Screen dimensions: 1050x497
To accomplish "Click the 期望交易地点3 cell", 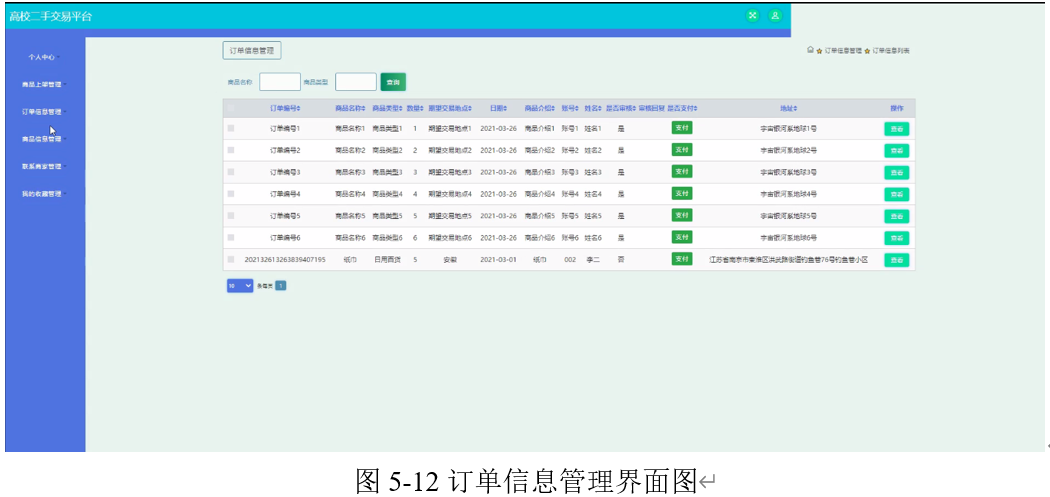I will (x=450, y=172).
